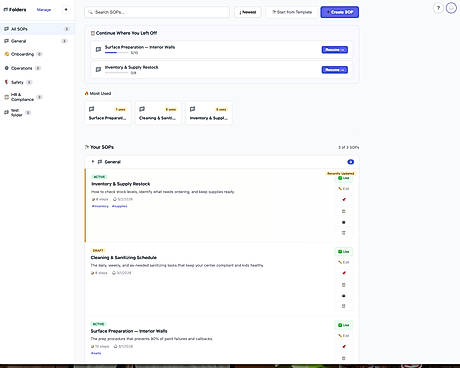Select the Safety folder in sidebar

18,82
